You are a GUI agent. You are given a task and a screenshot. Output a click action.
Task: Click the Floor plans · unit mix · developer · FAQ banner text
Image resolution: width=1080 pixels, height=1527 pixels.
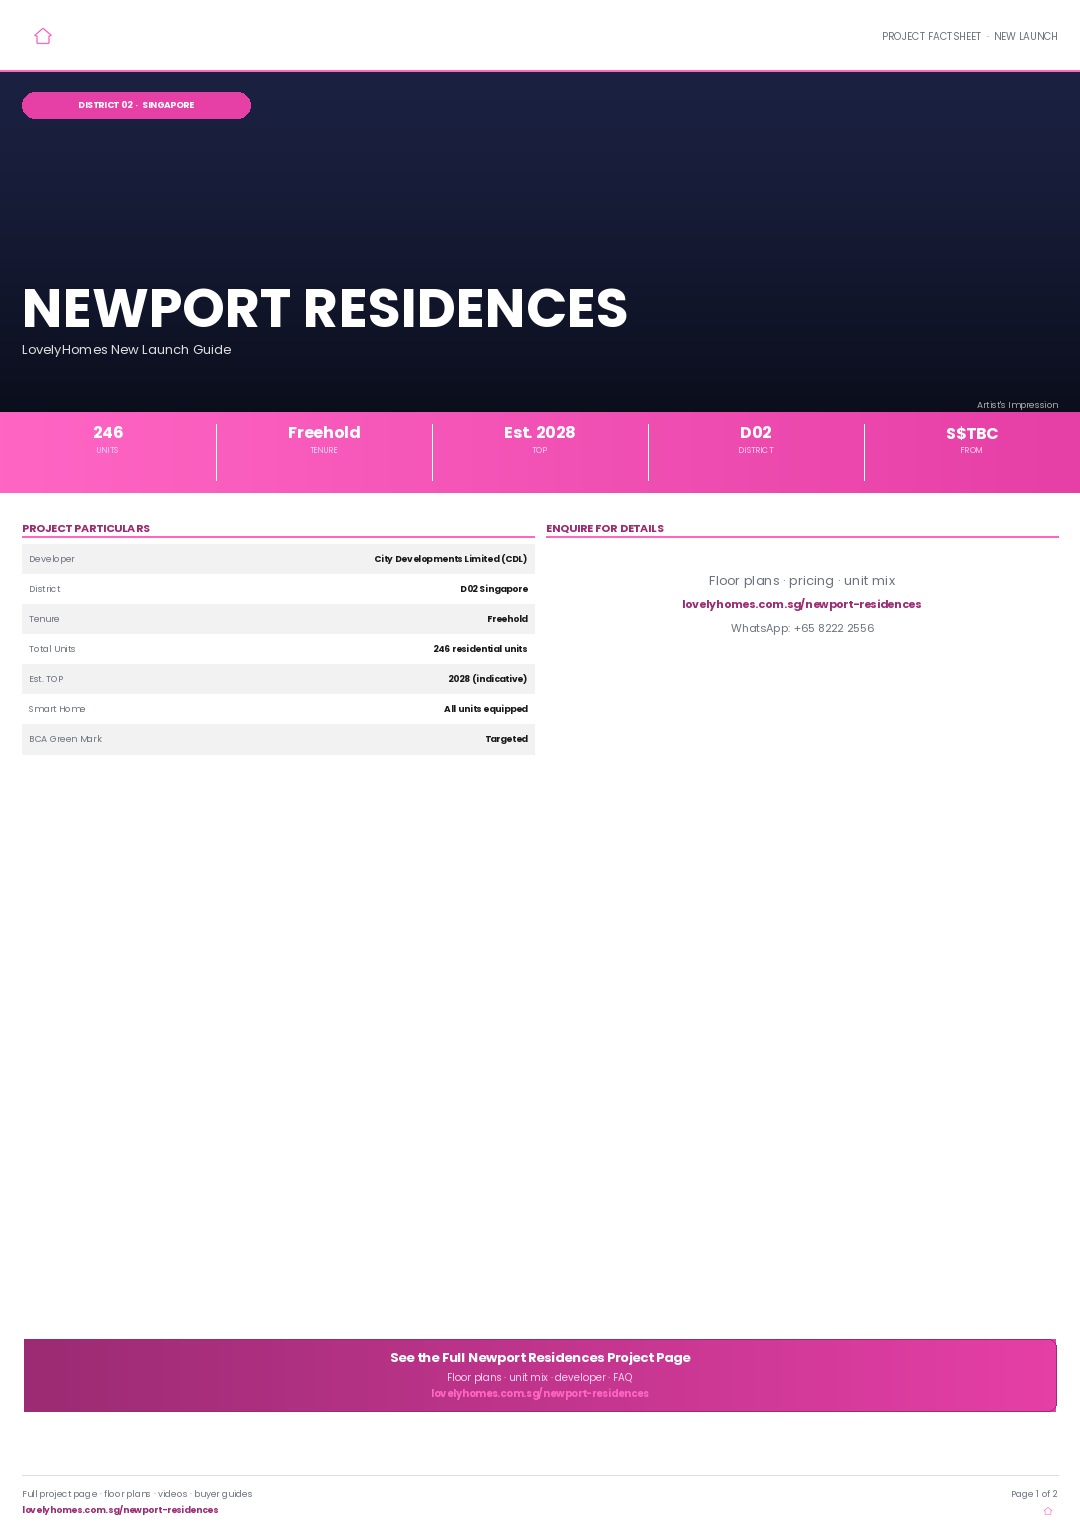(540, 1377)
